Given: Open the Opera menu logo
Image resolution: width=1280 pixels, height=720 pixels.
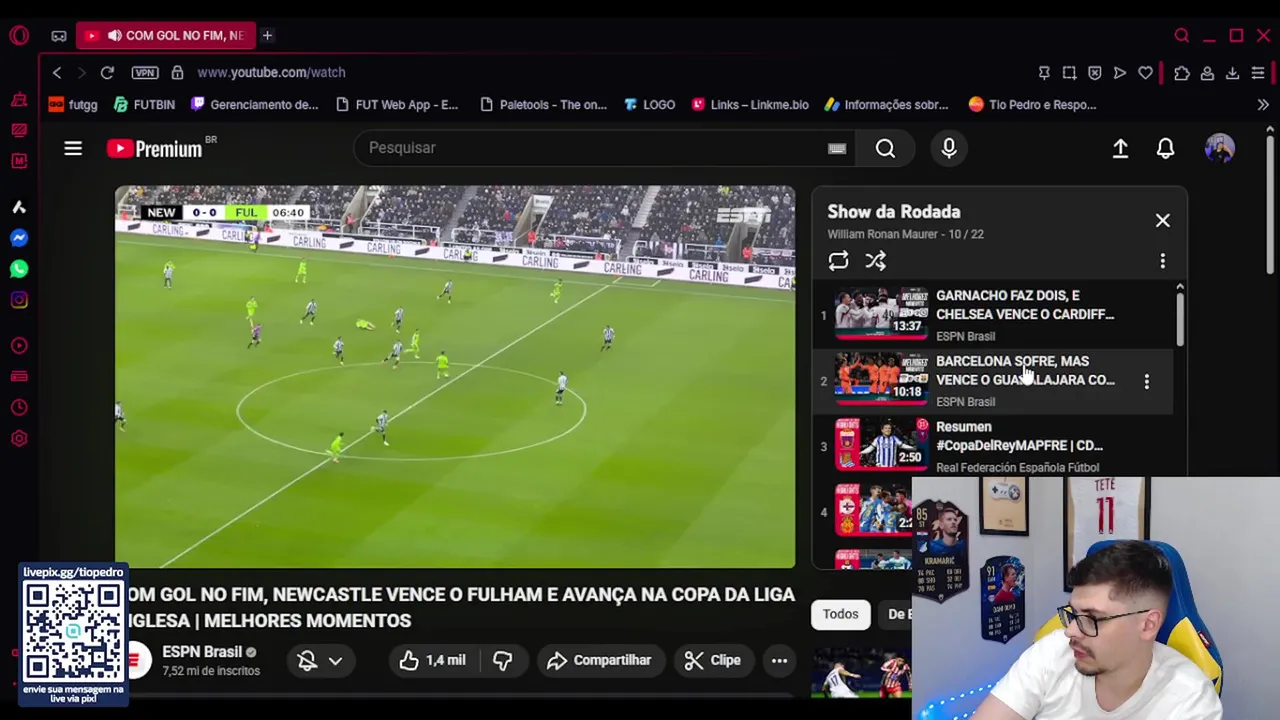Looking at the screenshot, I should click(19, 35).
